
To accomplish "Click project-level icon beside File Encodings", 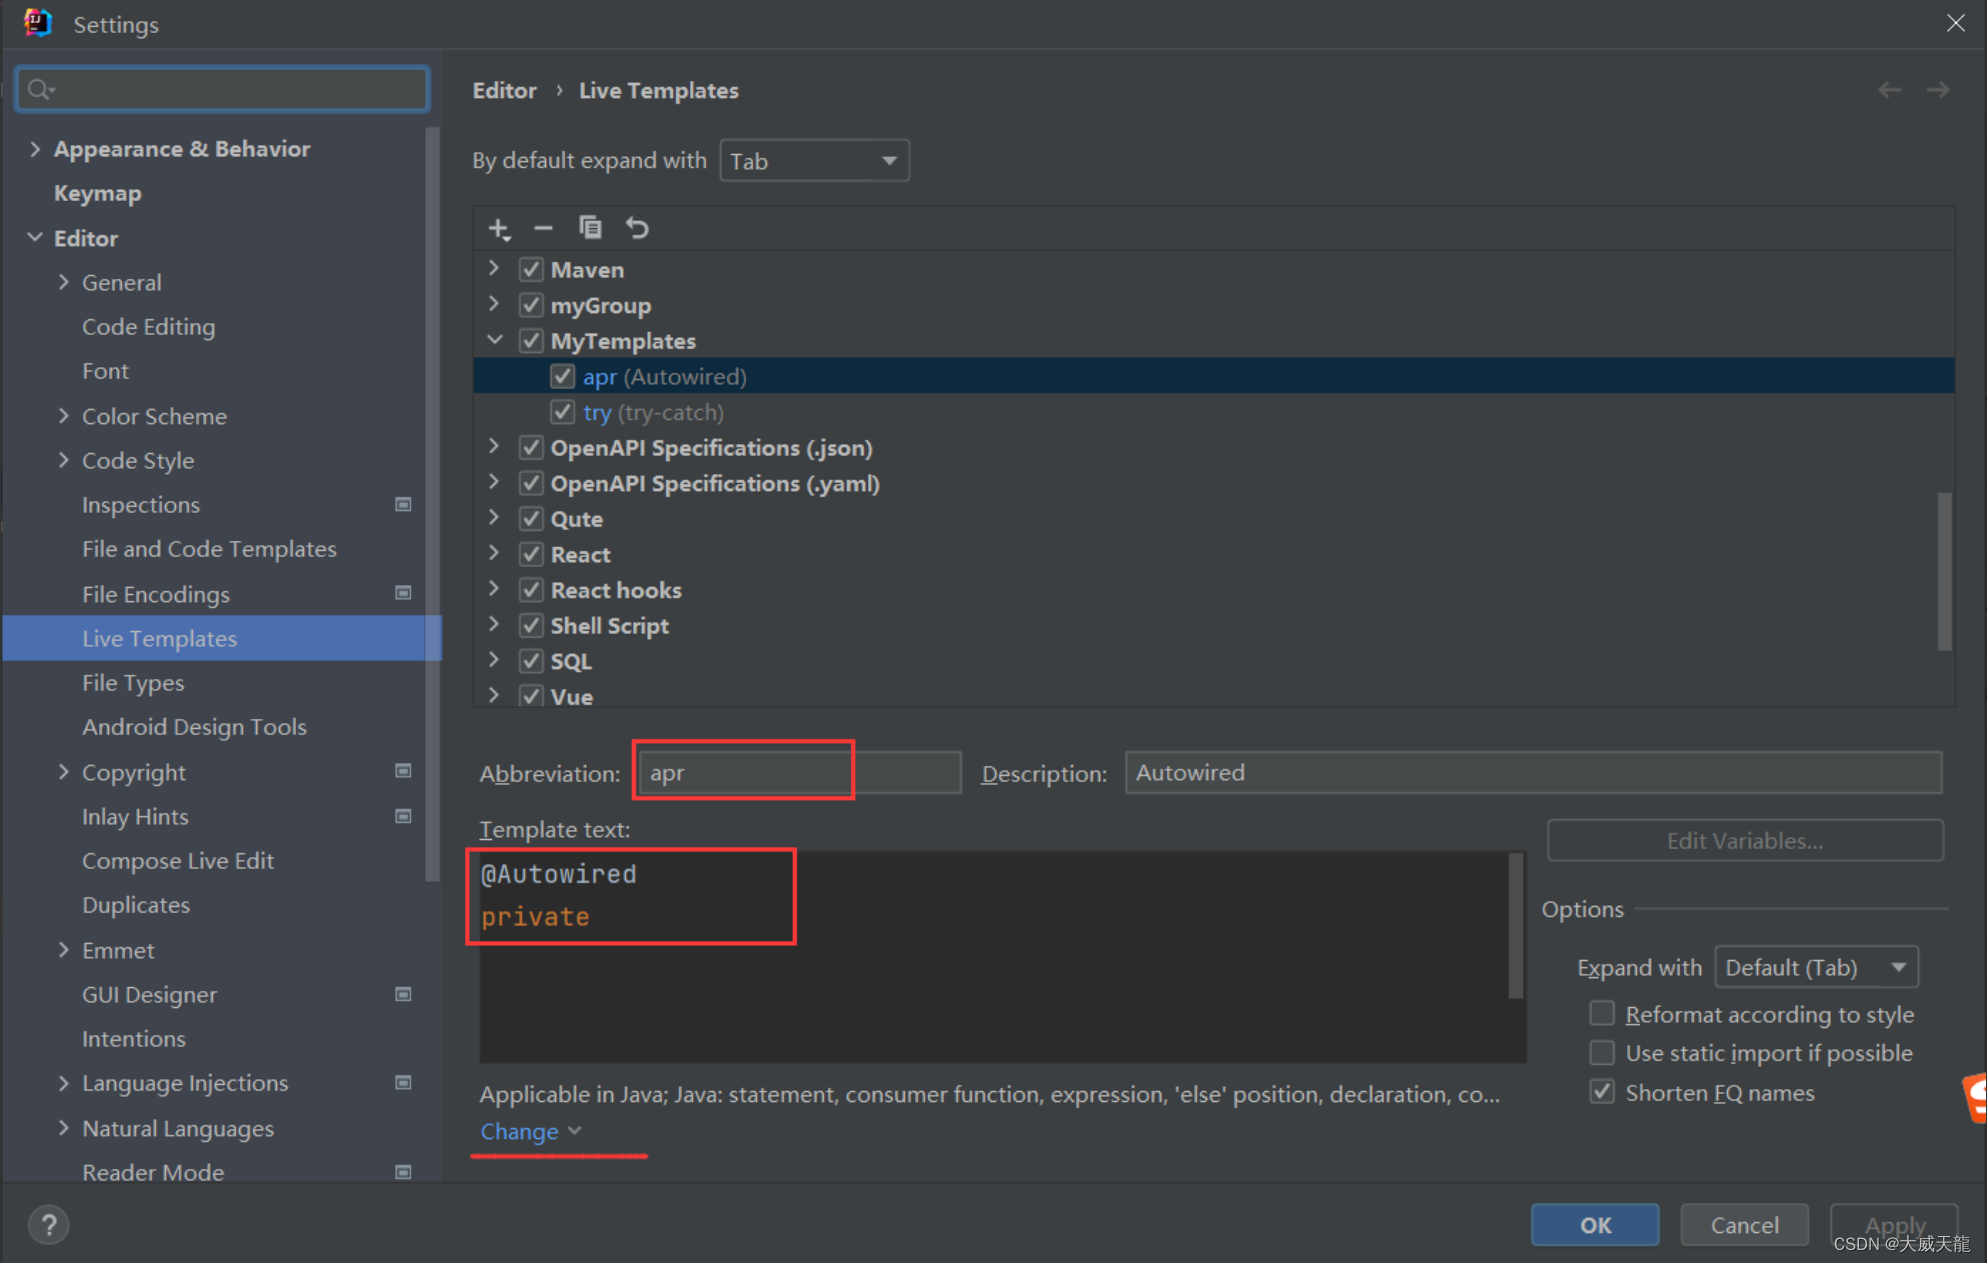I will [403, 593].
